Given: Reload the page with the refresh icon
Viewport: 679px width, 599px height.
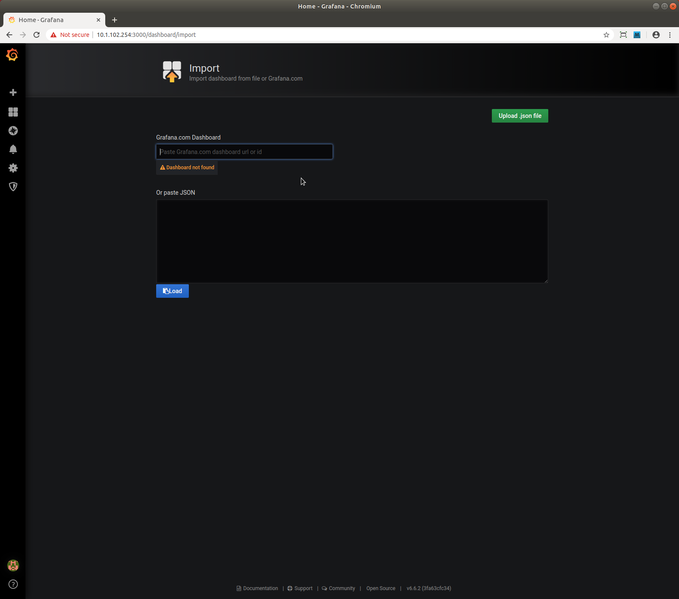Looking at the screenshot, I should [x=36, y=35].
